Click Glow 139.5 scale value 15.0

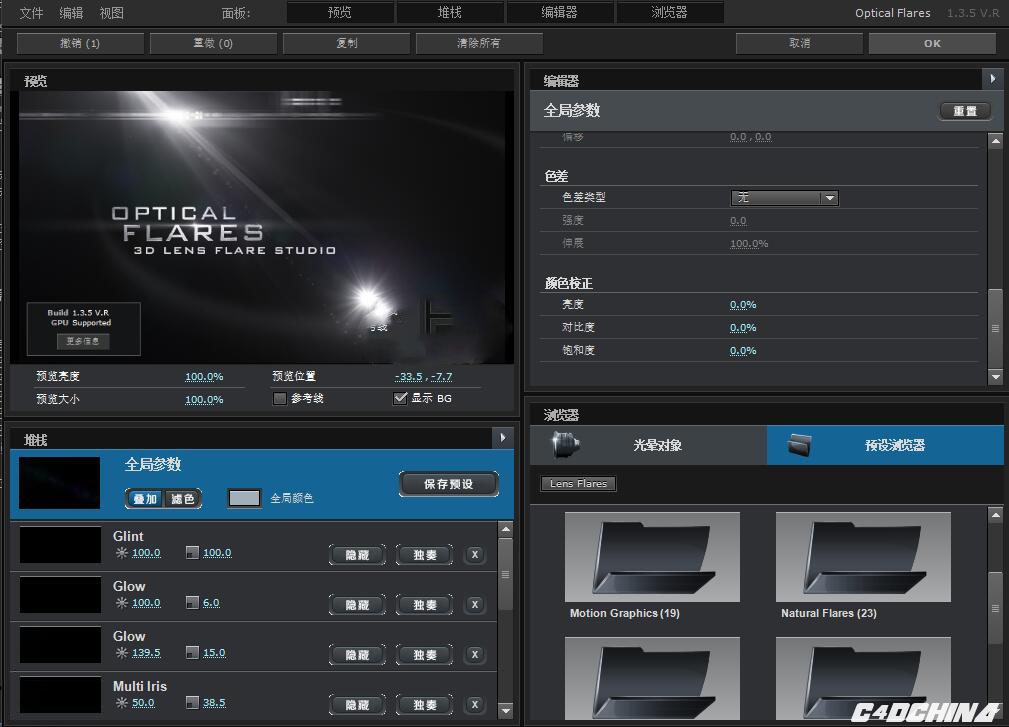(x=214, y=652)
